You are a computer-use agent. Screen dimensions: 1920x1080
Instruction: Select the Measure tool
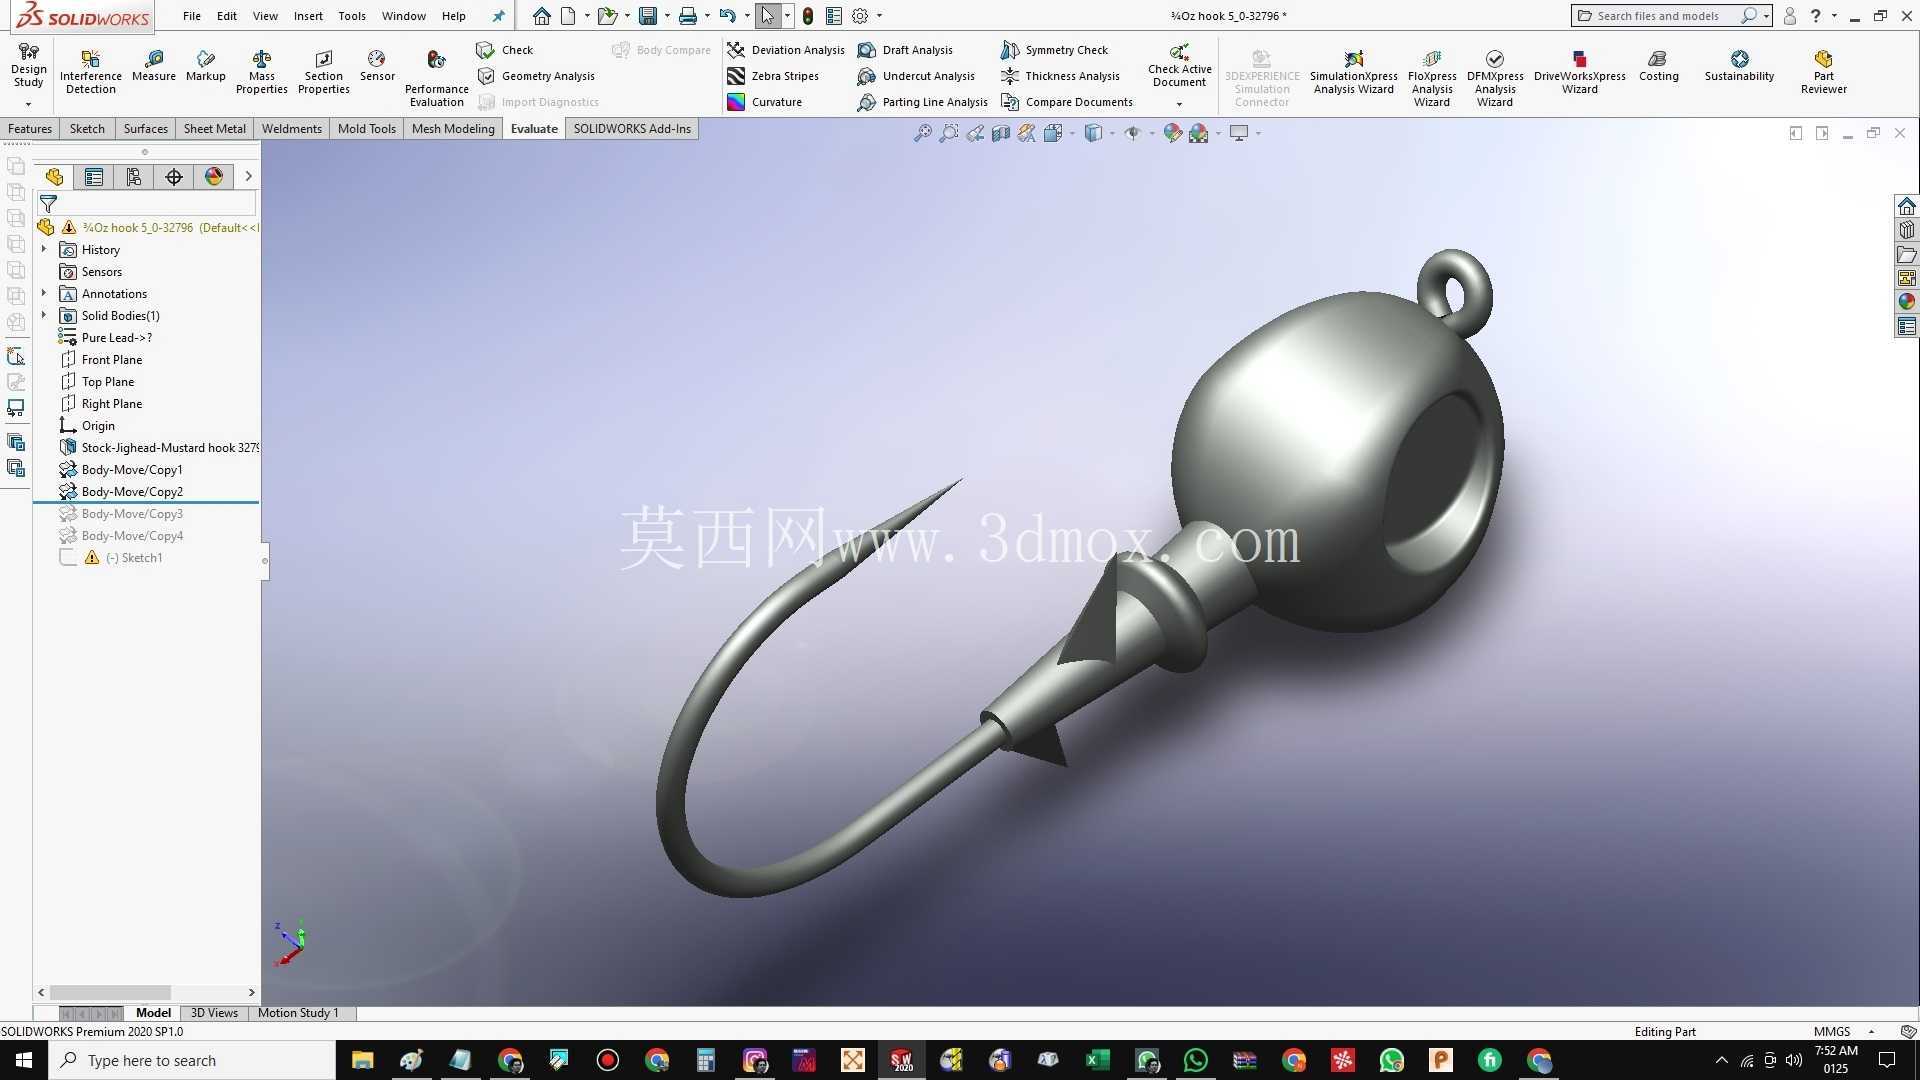(x=153, y=66)
